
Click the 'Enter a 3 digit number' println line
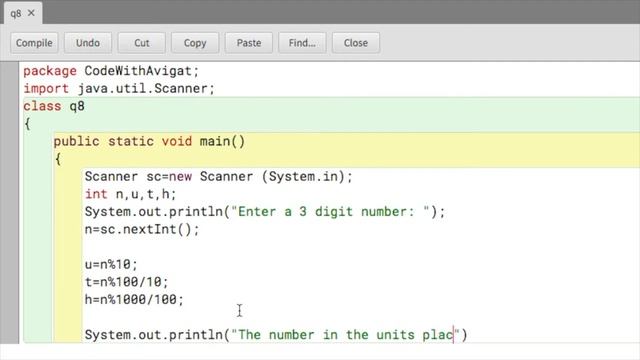(264, 212)
